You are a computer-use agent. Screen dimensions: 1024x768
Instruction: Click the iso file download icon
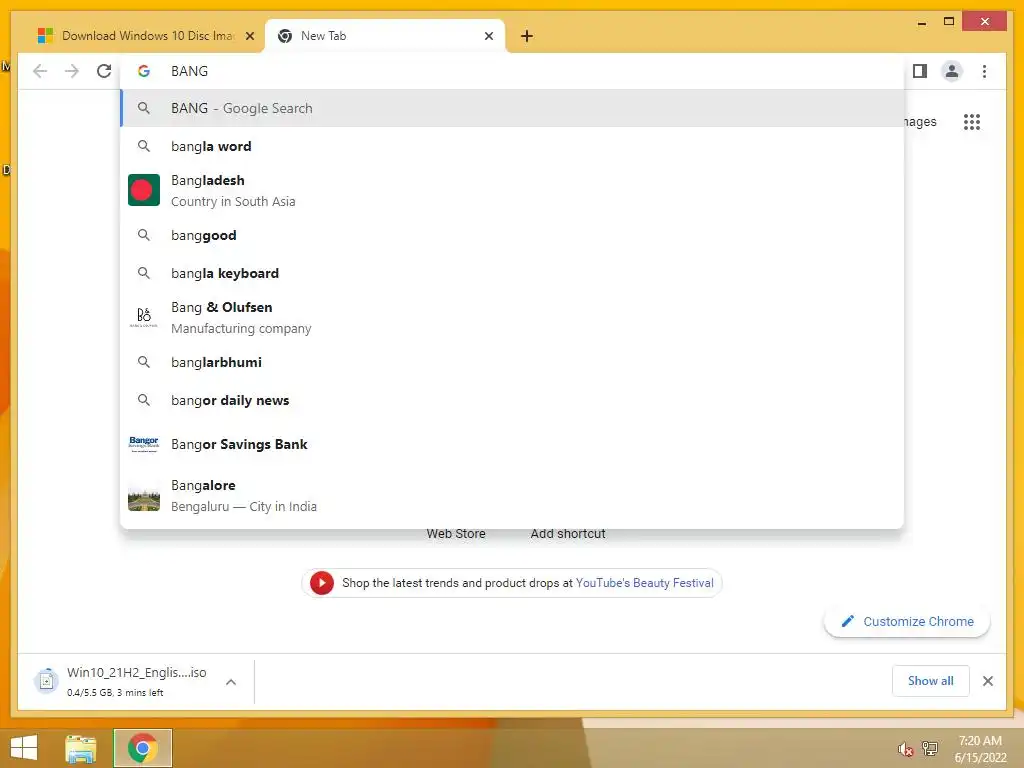click(46, 680)
